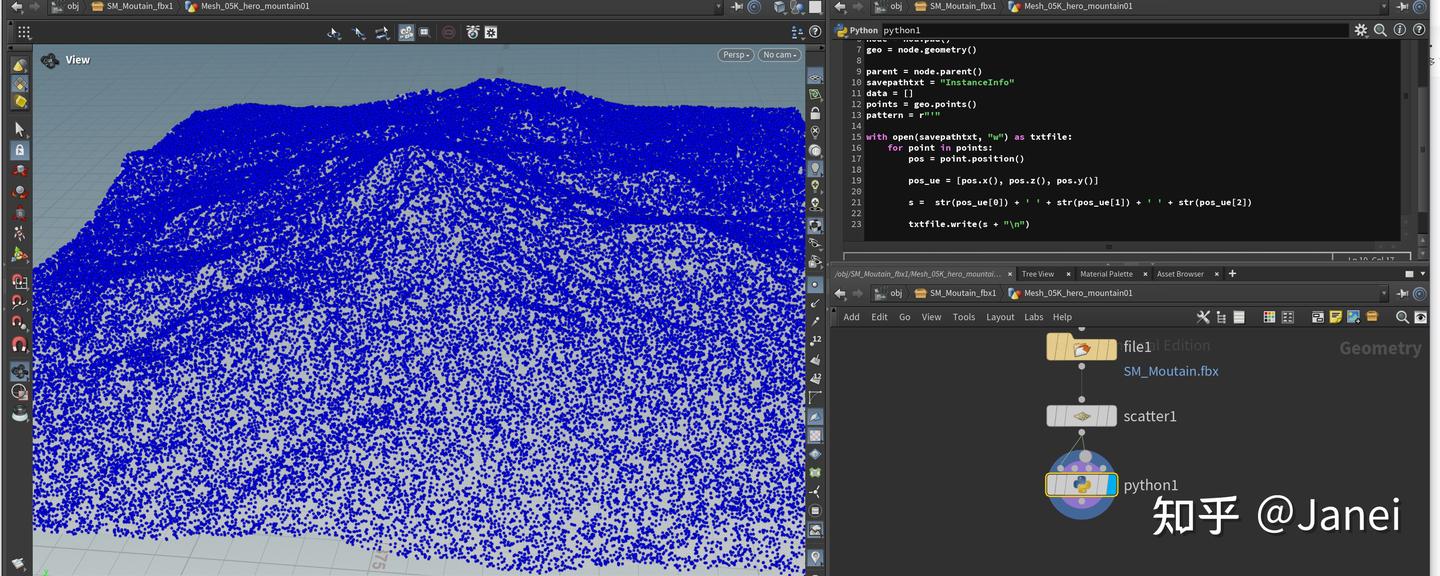Image resolution: width=1440 pixels, height=576 pixels.
Task: Select the scatter1 node
Action: (1081, 415)
